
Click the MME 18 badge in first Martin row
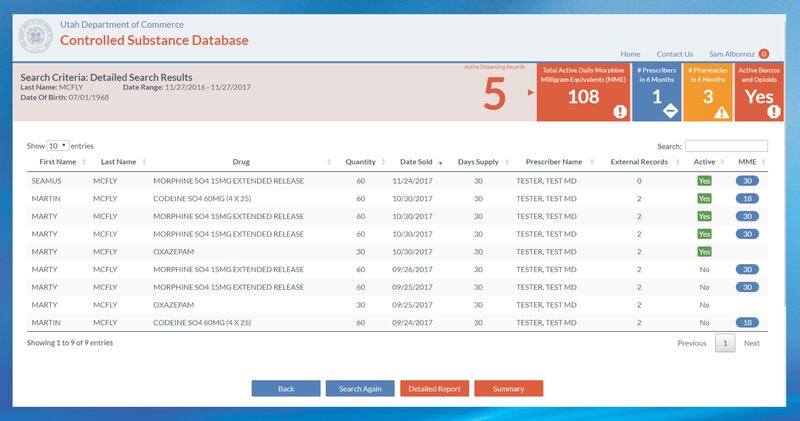pyautogui.click(x=747, y=198)
